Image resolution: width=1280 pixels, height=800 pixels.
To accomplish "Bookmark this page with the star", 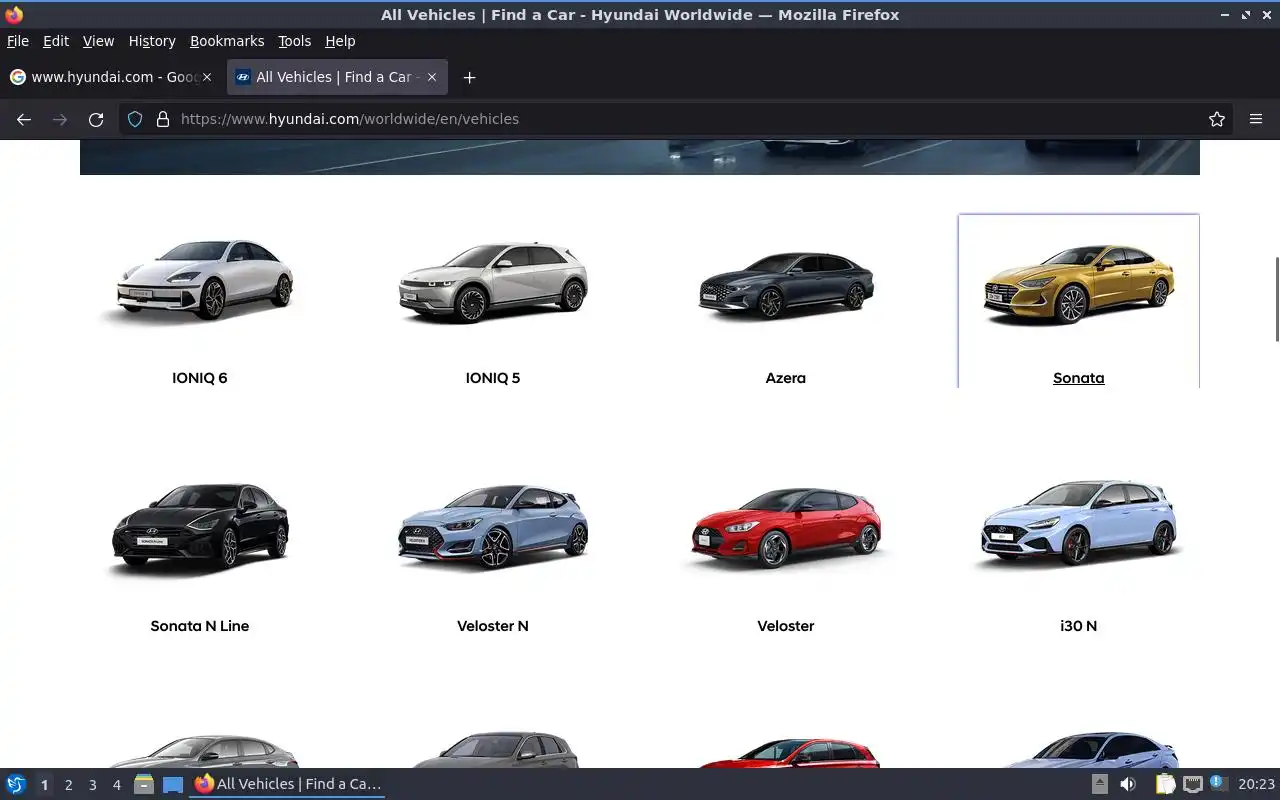I will tap(1217, 119).
